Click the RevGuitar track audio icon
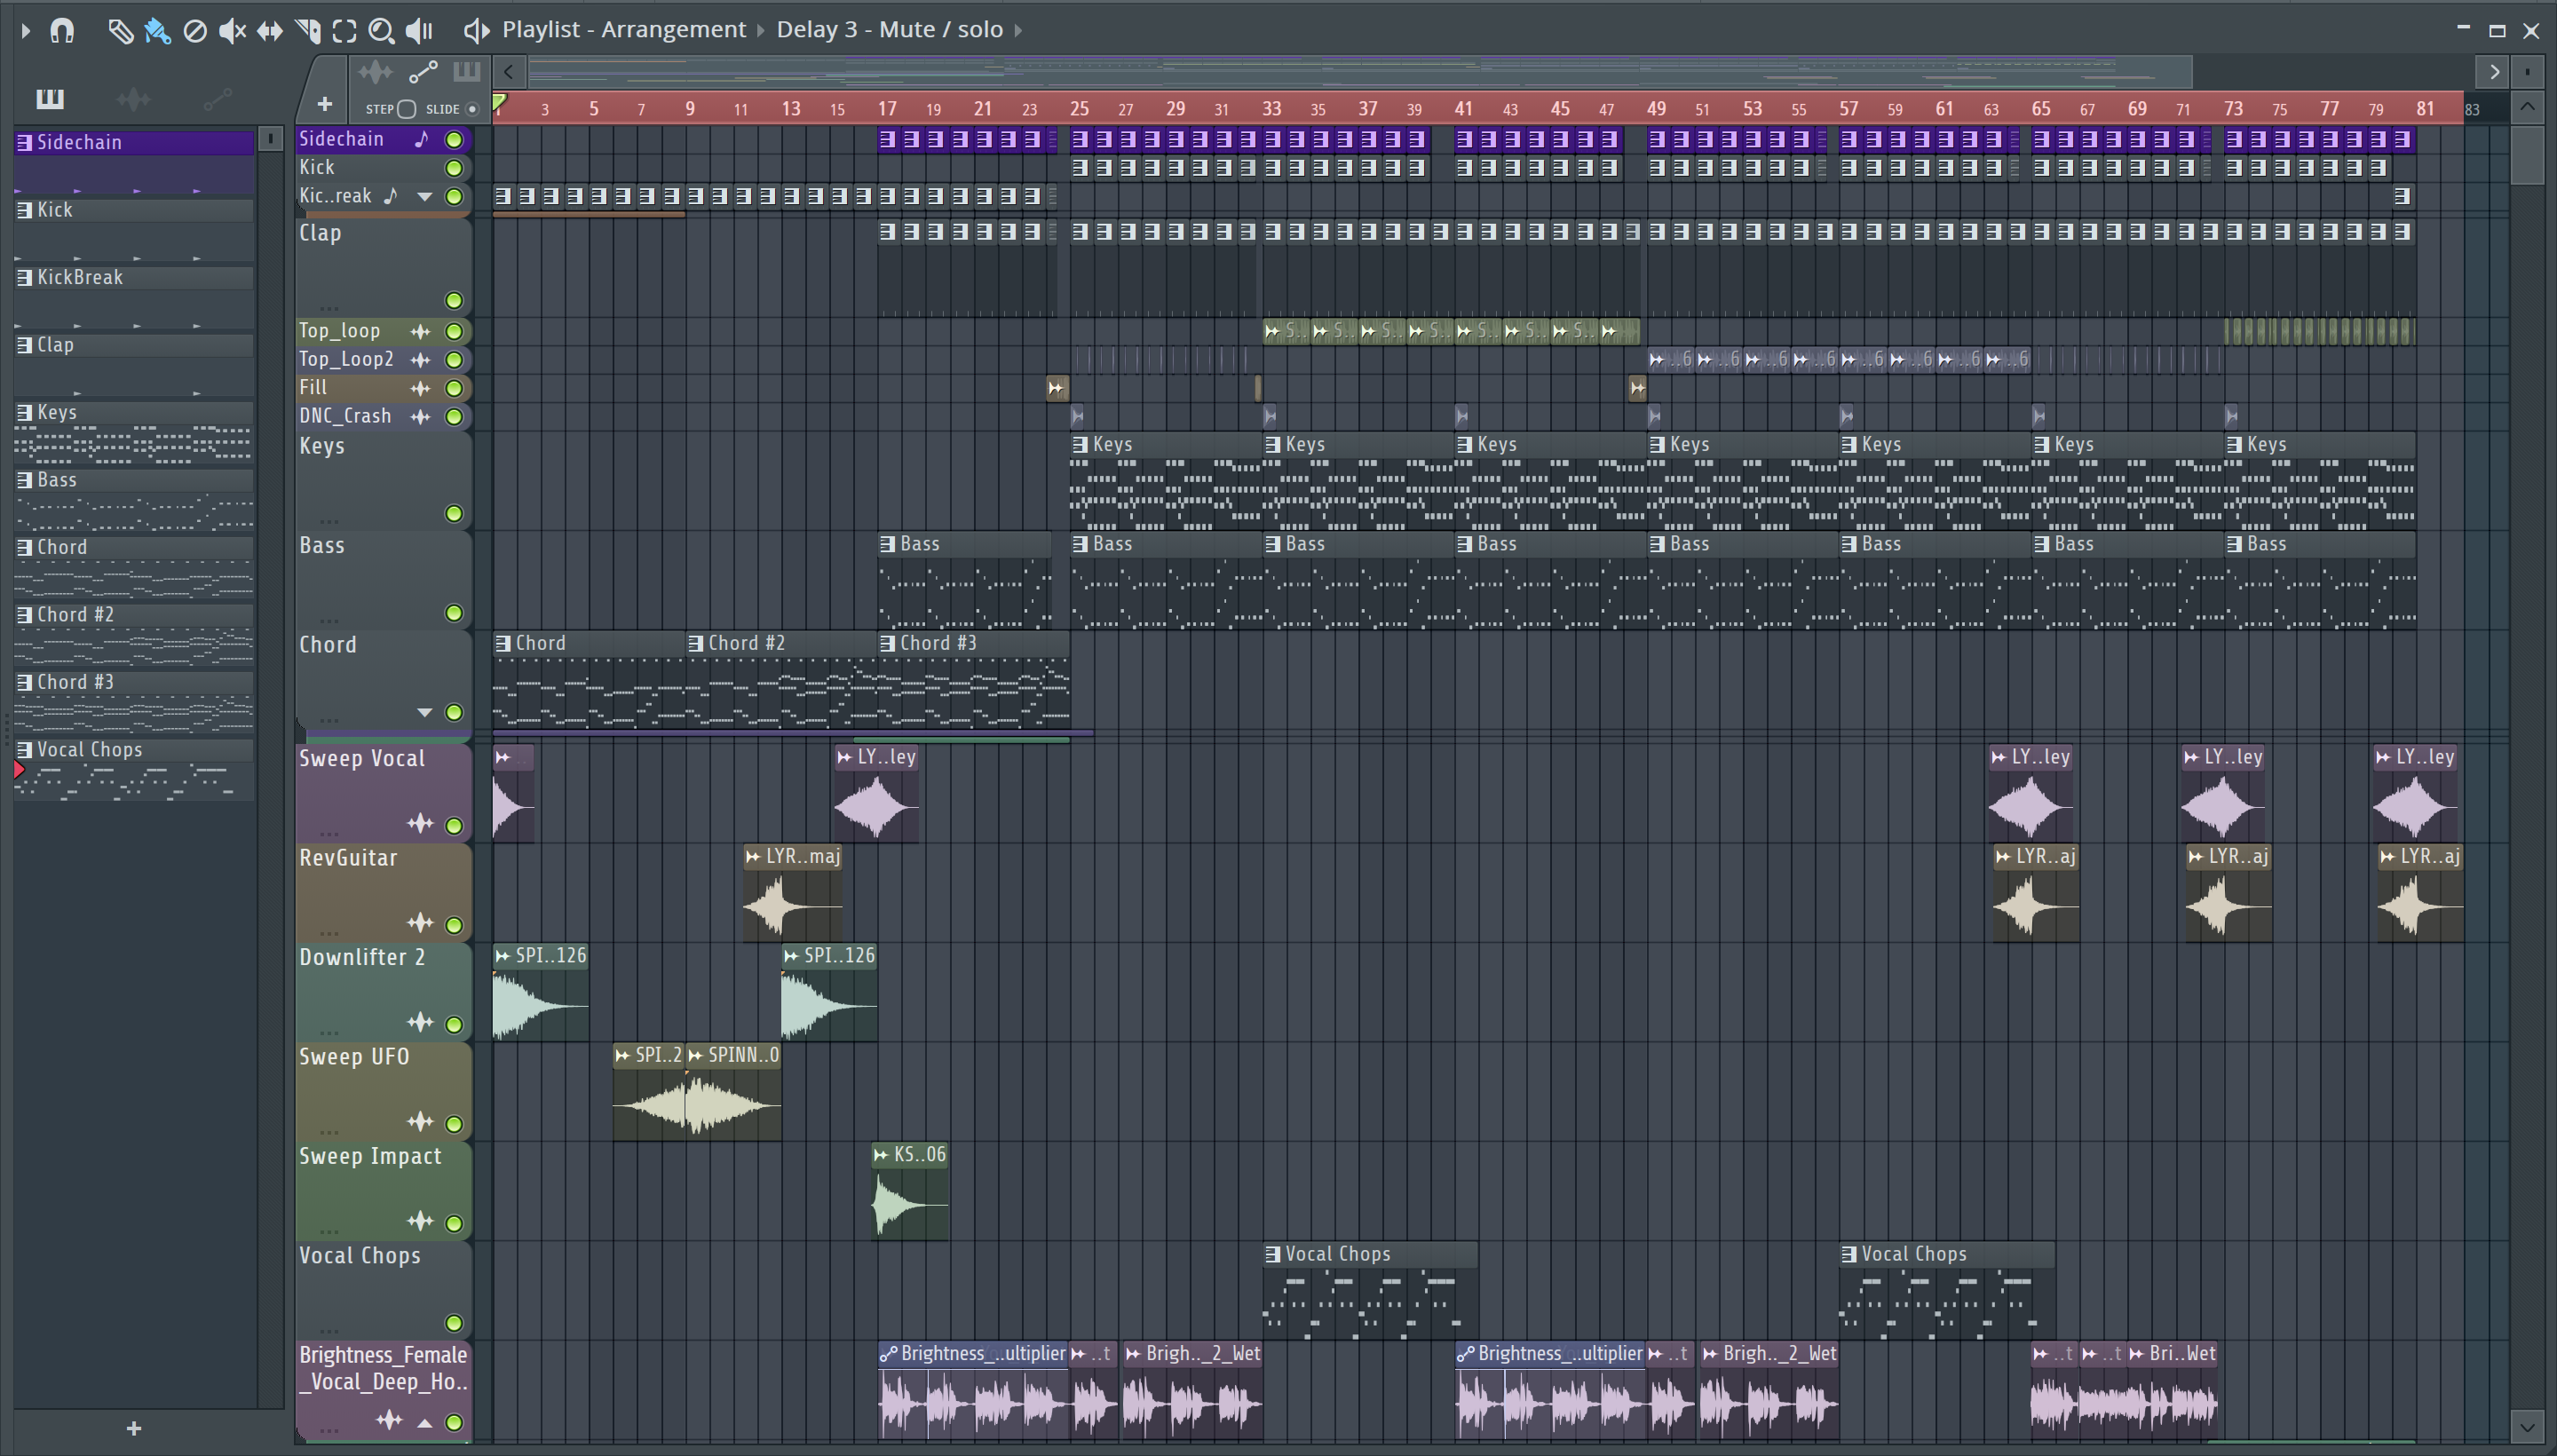The image size is (2557, 1456). pyautogui.click(x=421, y=923)
